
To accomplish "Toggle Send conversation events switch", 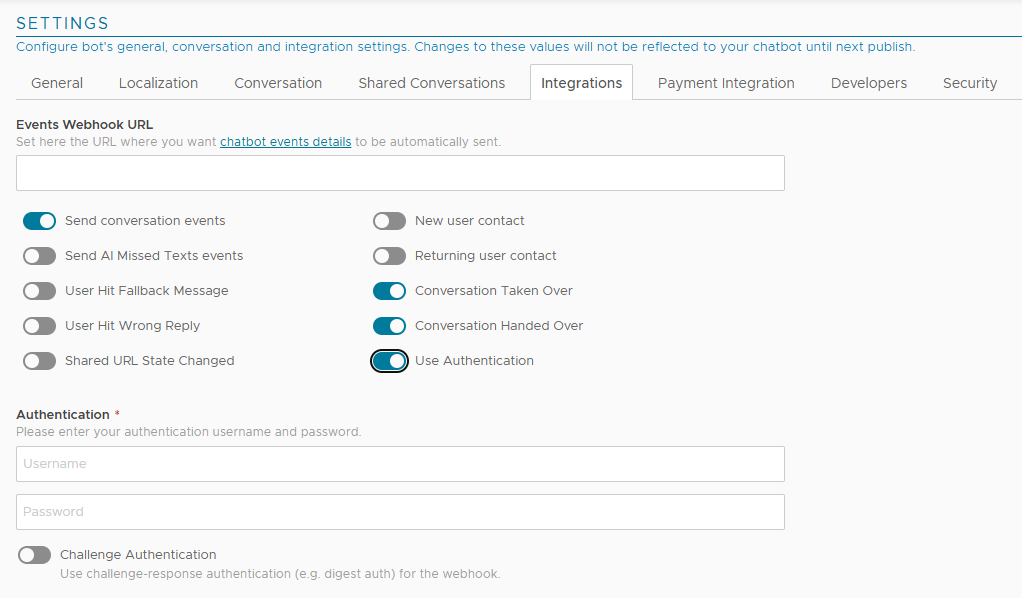I will tap(40, 221).
